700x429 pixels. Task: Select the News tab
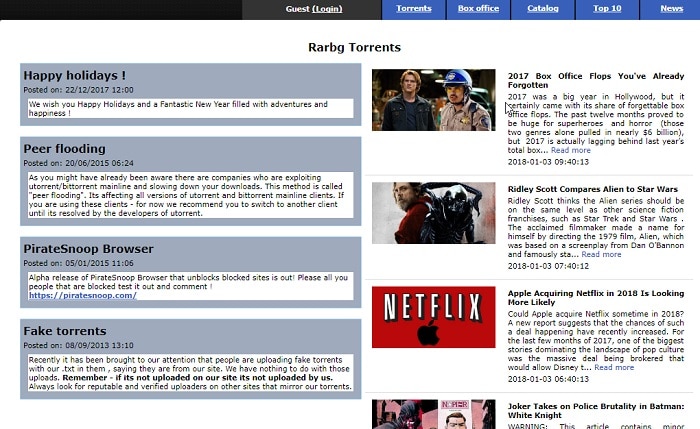(x=671, y=8)
